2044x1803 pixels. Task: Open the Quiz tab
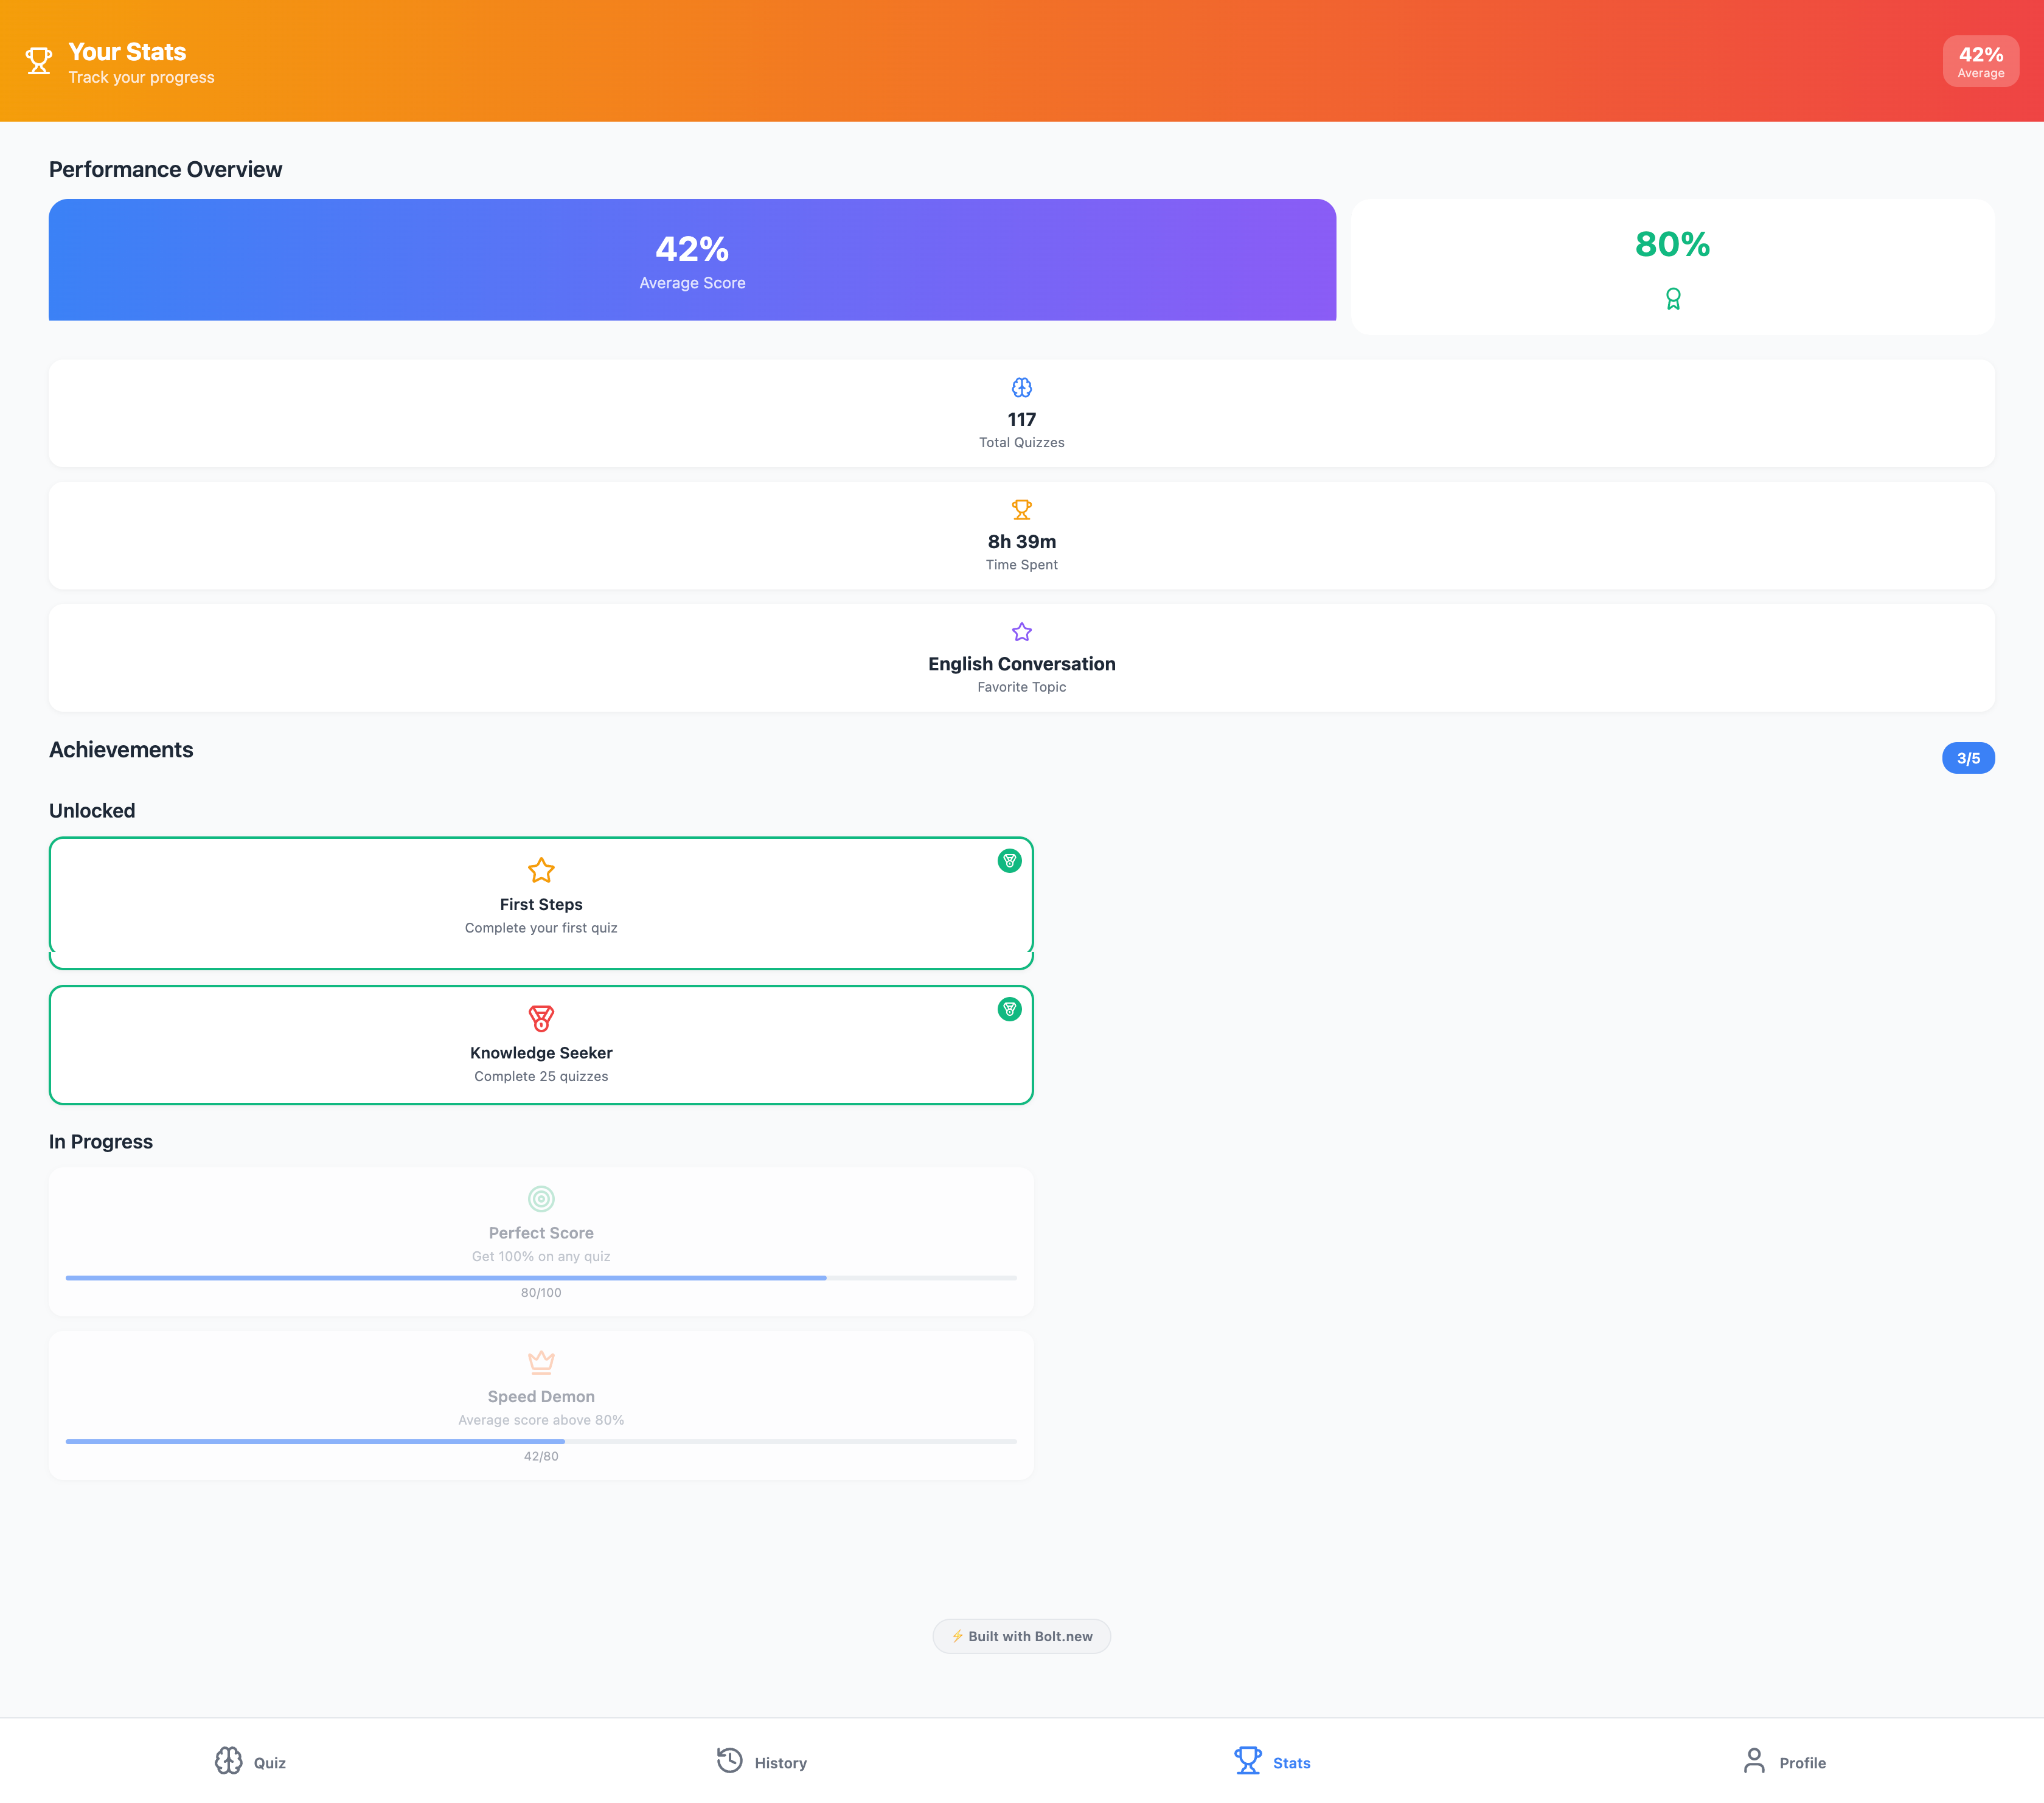[x=250, y=1762]
